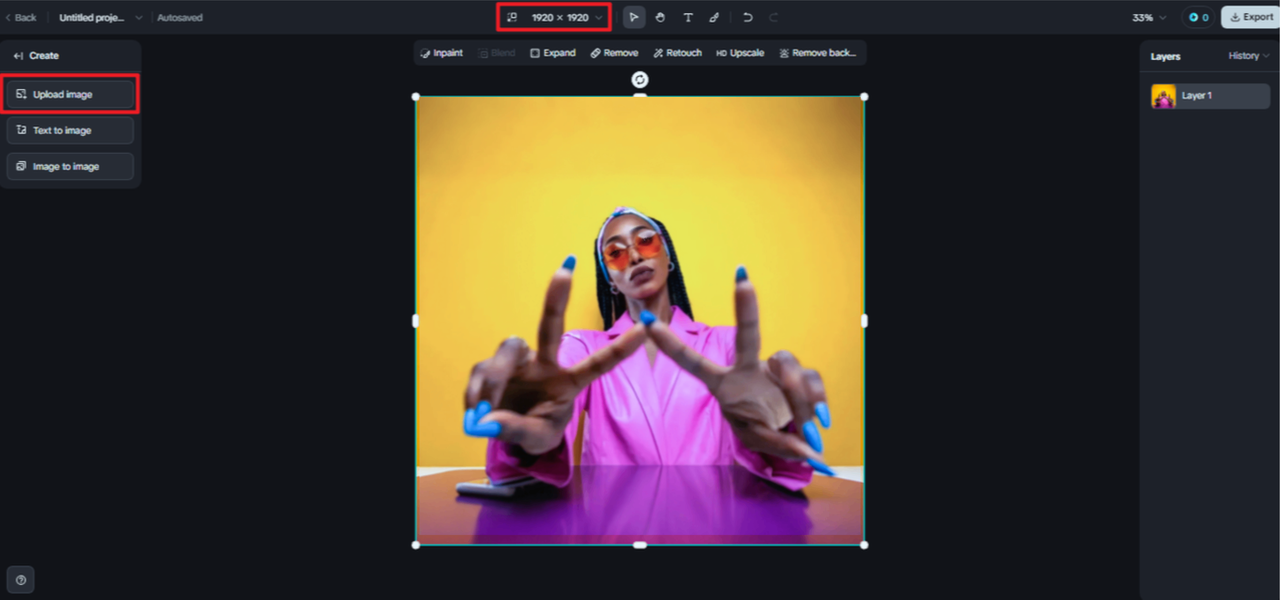Open the Retouch tool
This screenshot has width=1280, height=600.
(x=677, y=53)
